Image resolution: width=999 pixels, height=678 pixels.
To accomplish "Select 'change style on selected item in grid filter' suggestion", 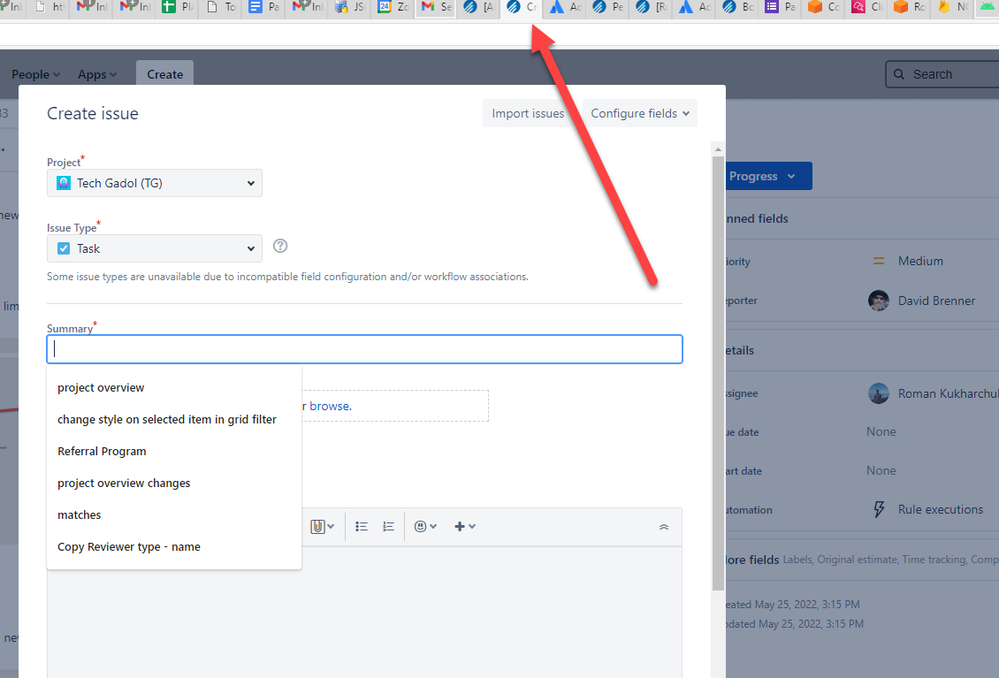I will [173, 419].
